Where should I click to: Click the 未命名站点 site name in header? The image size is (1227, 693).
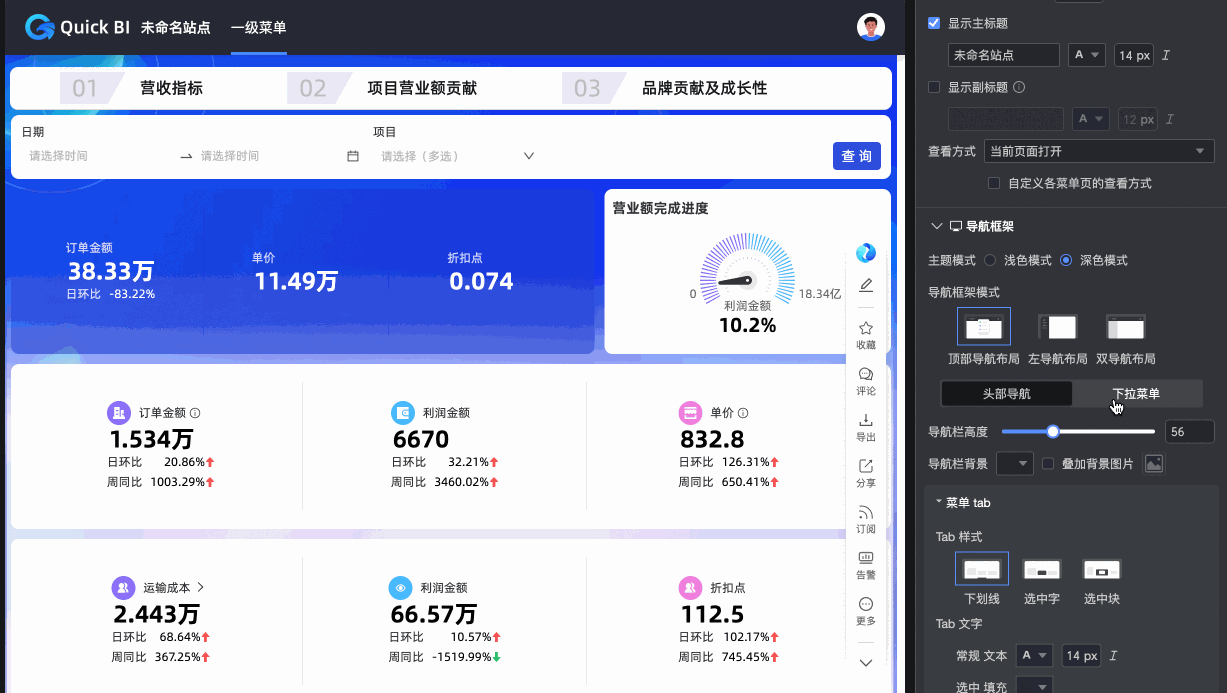[x=176, y=27]
